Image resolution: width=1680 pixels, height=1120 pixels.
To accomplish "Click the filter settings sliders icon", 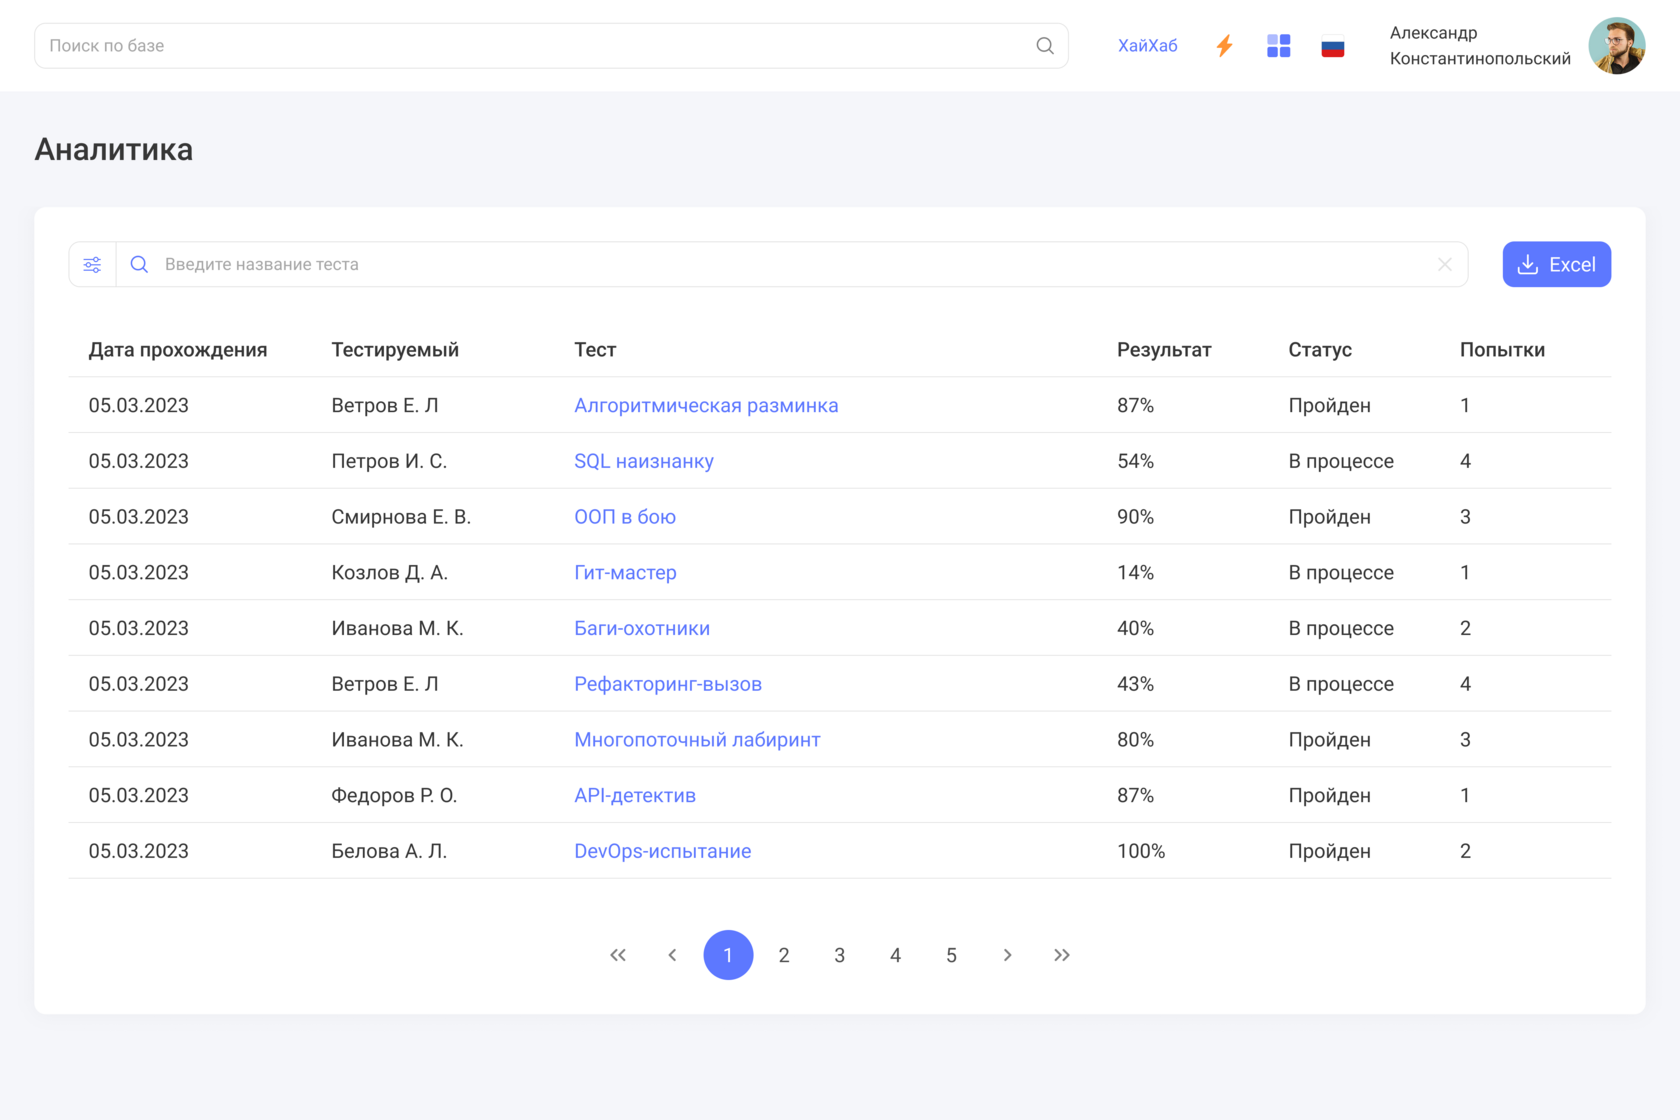I will point(92,265).
